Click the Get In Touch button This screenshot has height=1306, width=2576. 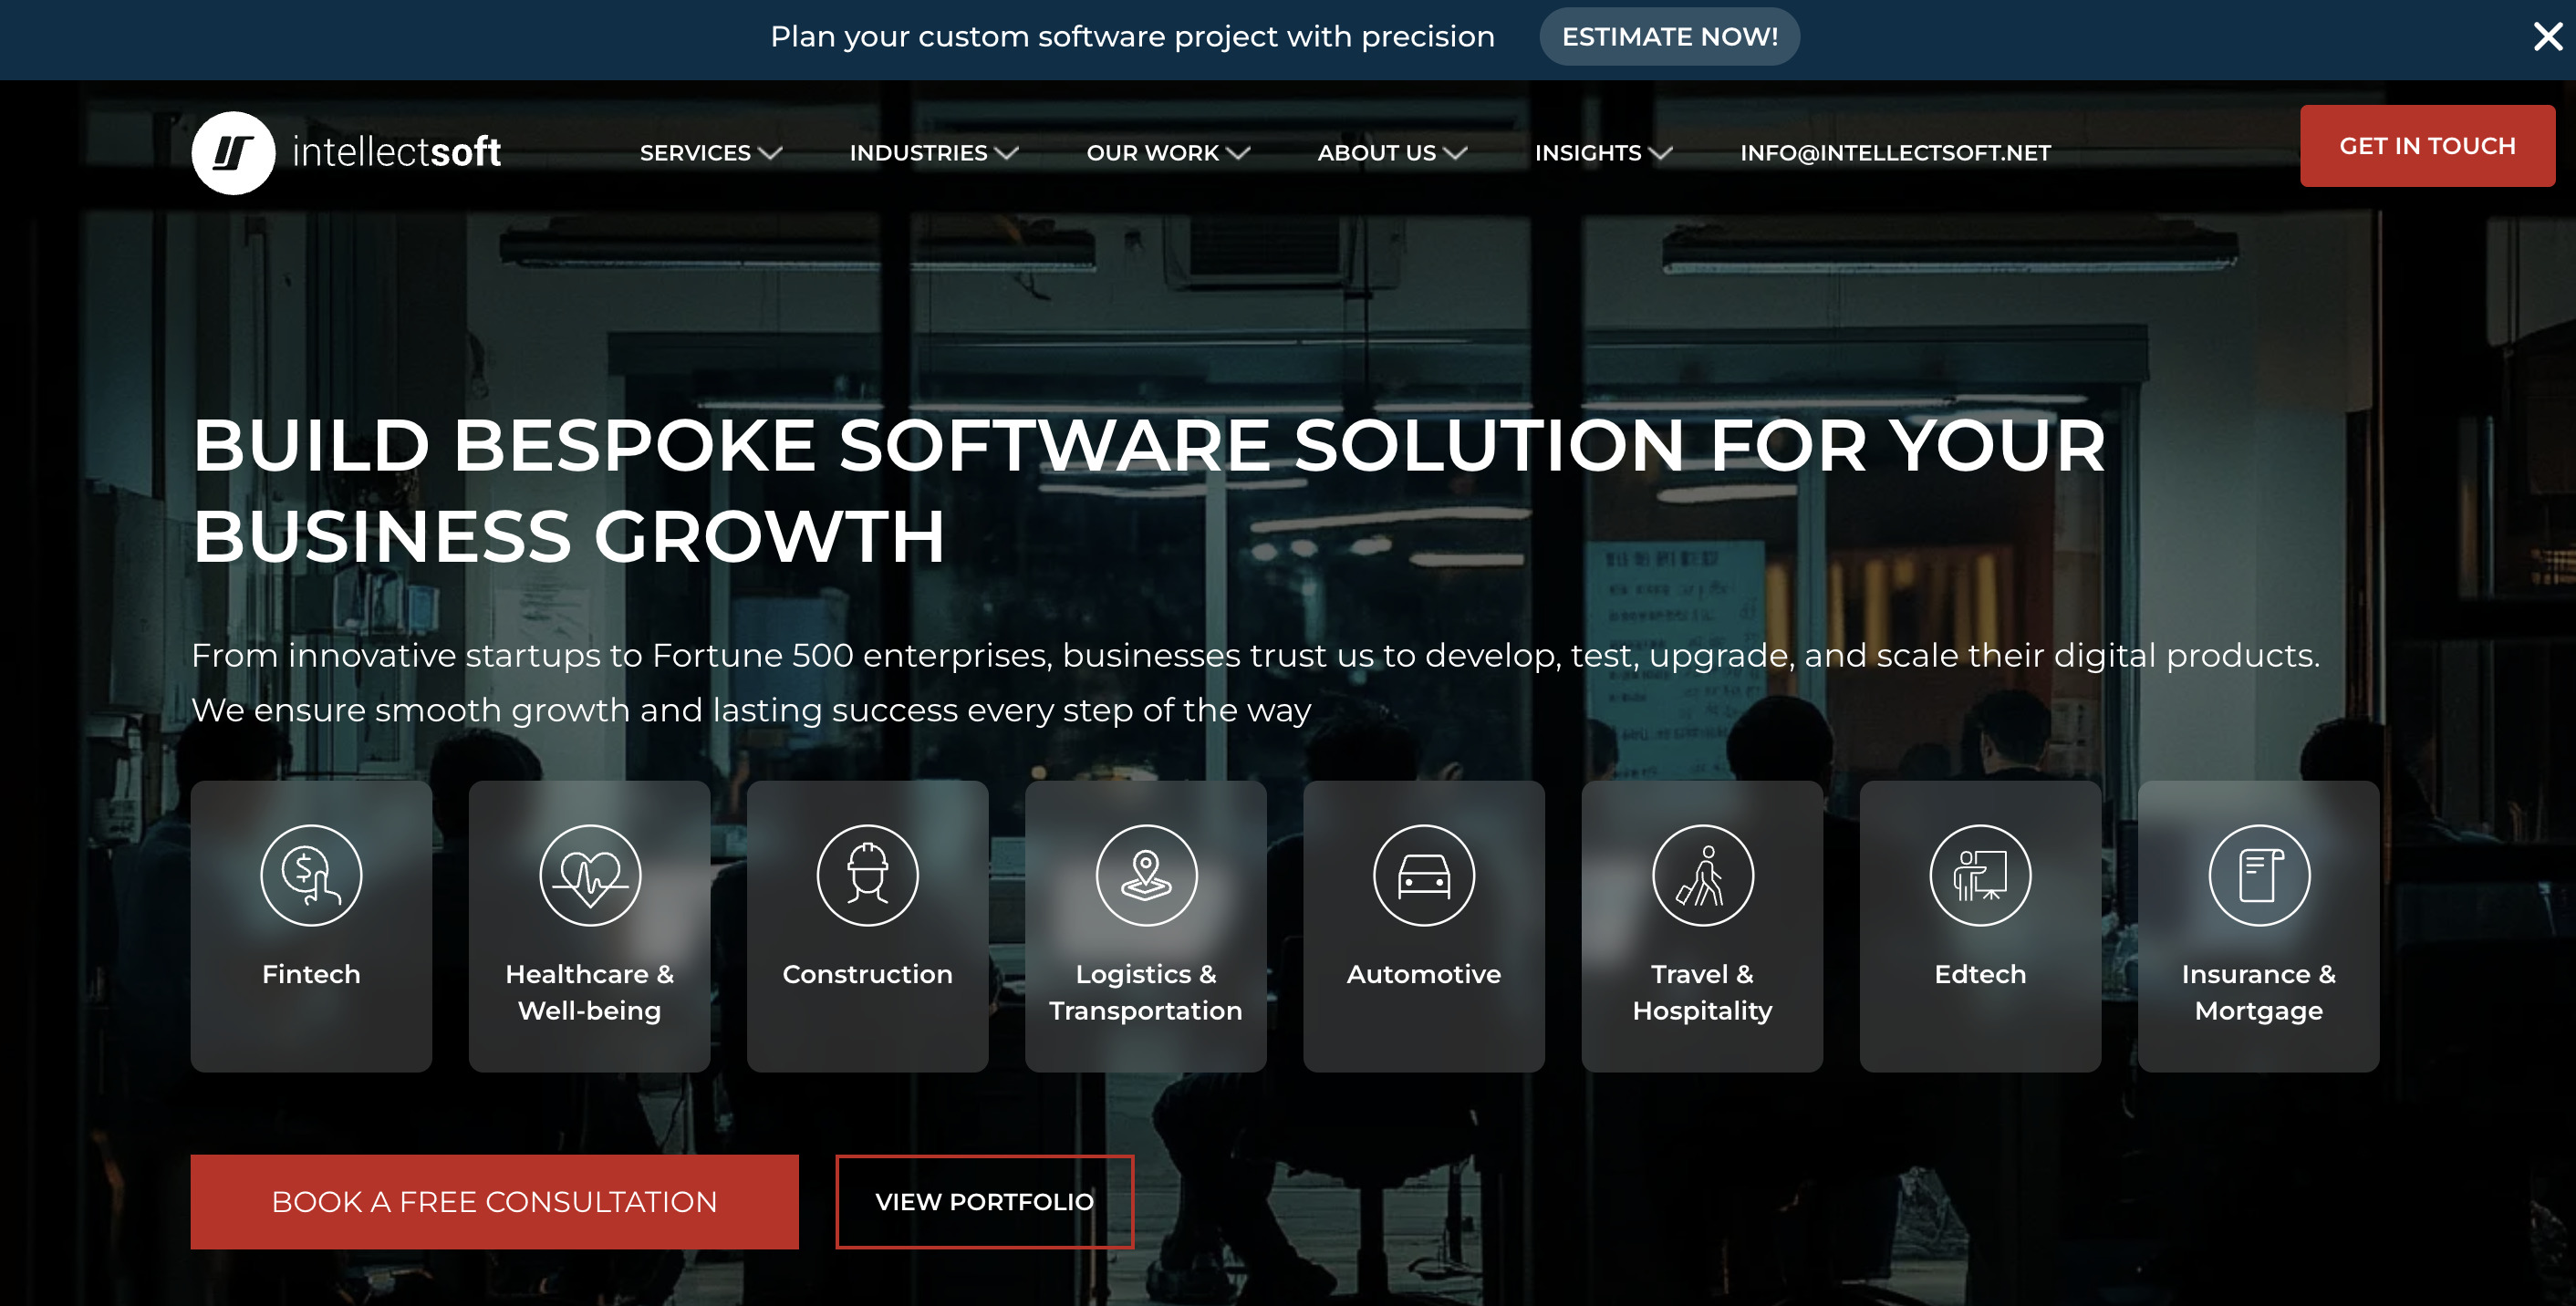click(x=2426, y=146)
